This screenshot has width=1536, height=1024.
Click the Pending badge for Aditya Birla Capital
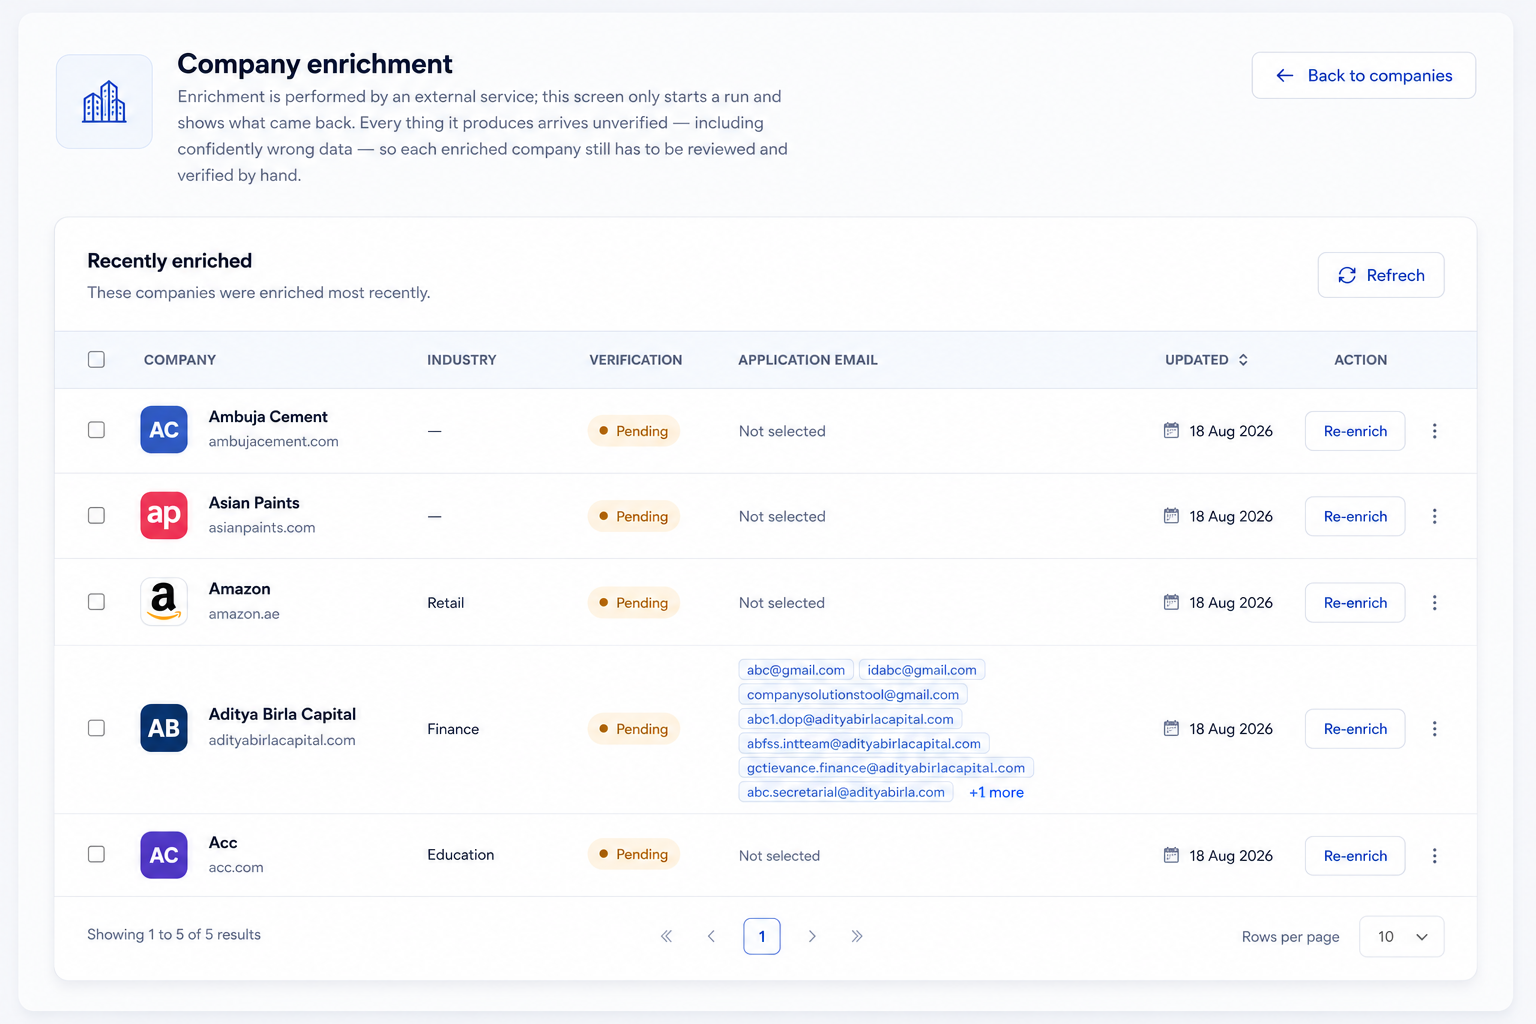pos(634,729)
